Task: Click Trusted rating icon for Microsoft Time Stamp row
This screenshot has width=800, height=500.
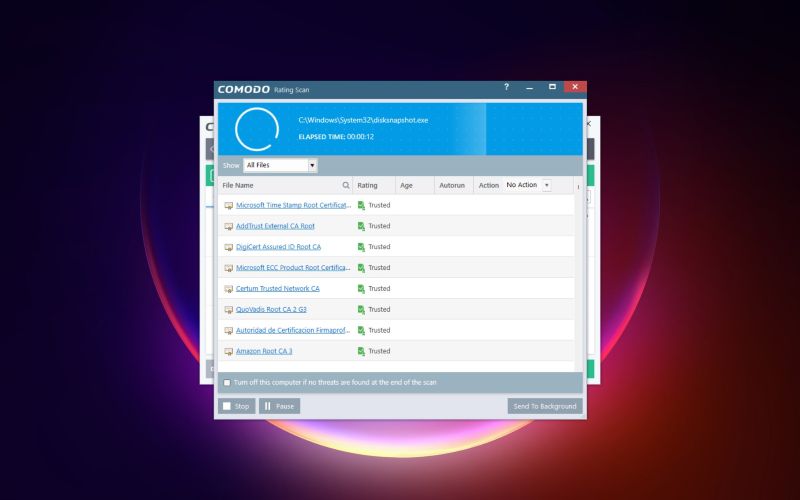Action: pos(361,206)
